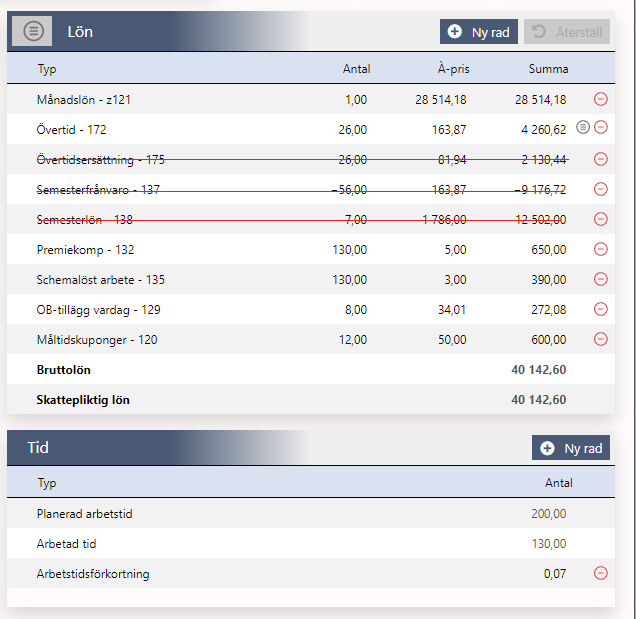Click Övertid Antal value 26,00
This screenshot has width=636, height=619.
pyautogui.click(x=353, y=130)
